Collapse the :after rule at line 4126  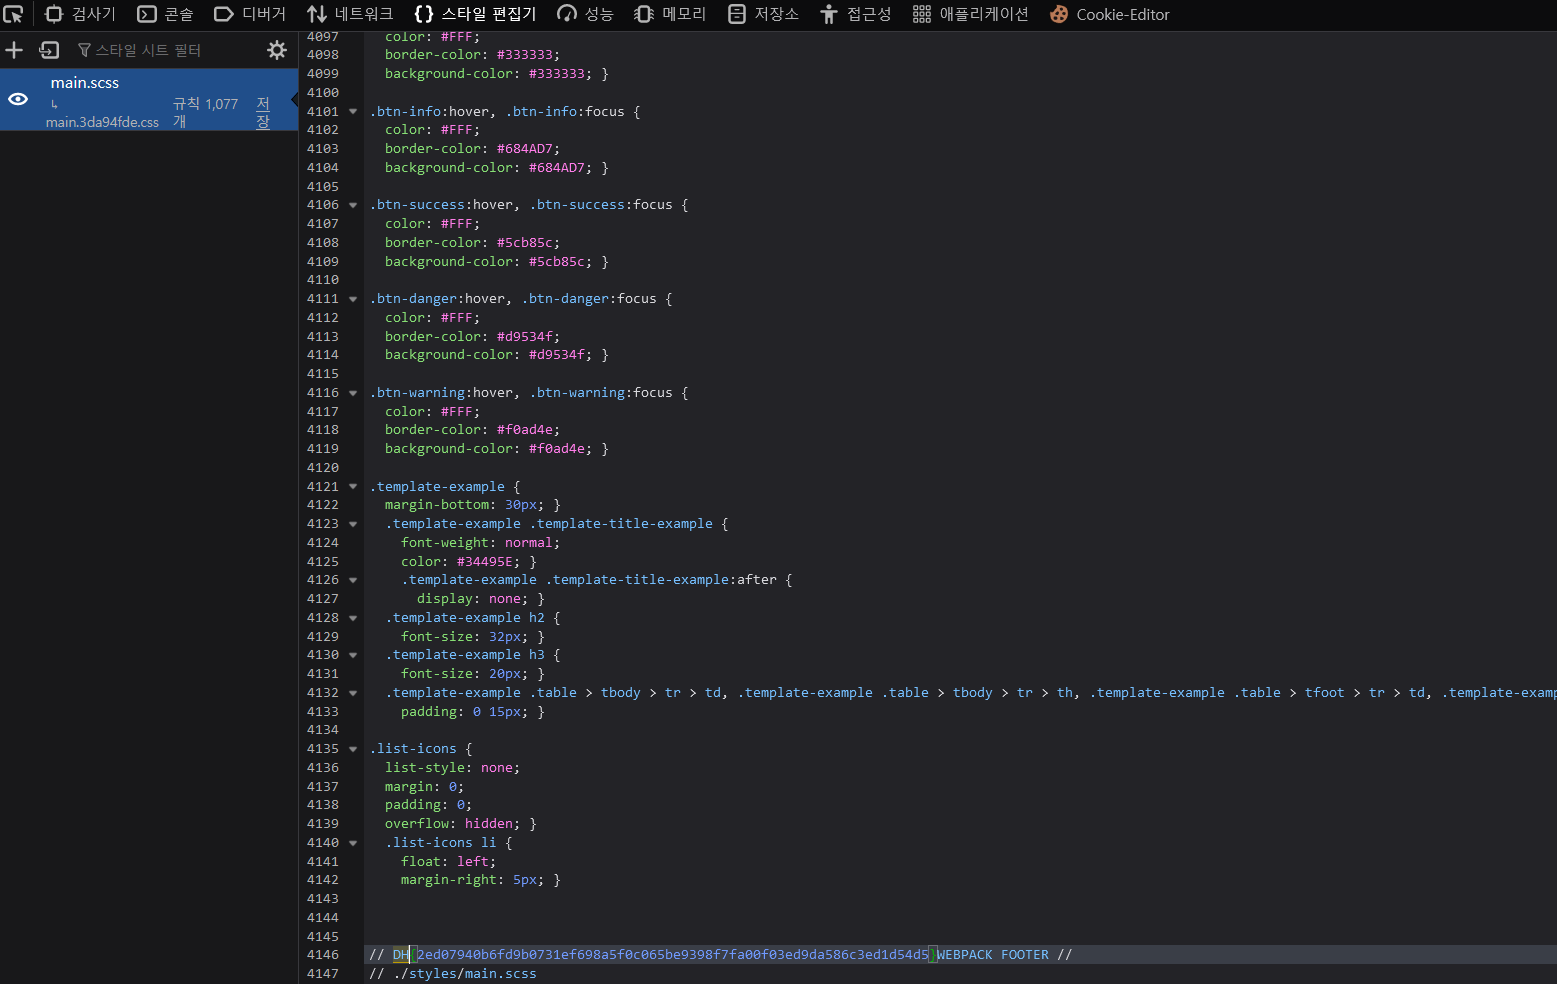pyautogui.click(x=353, y=580)
